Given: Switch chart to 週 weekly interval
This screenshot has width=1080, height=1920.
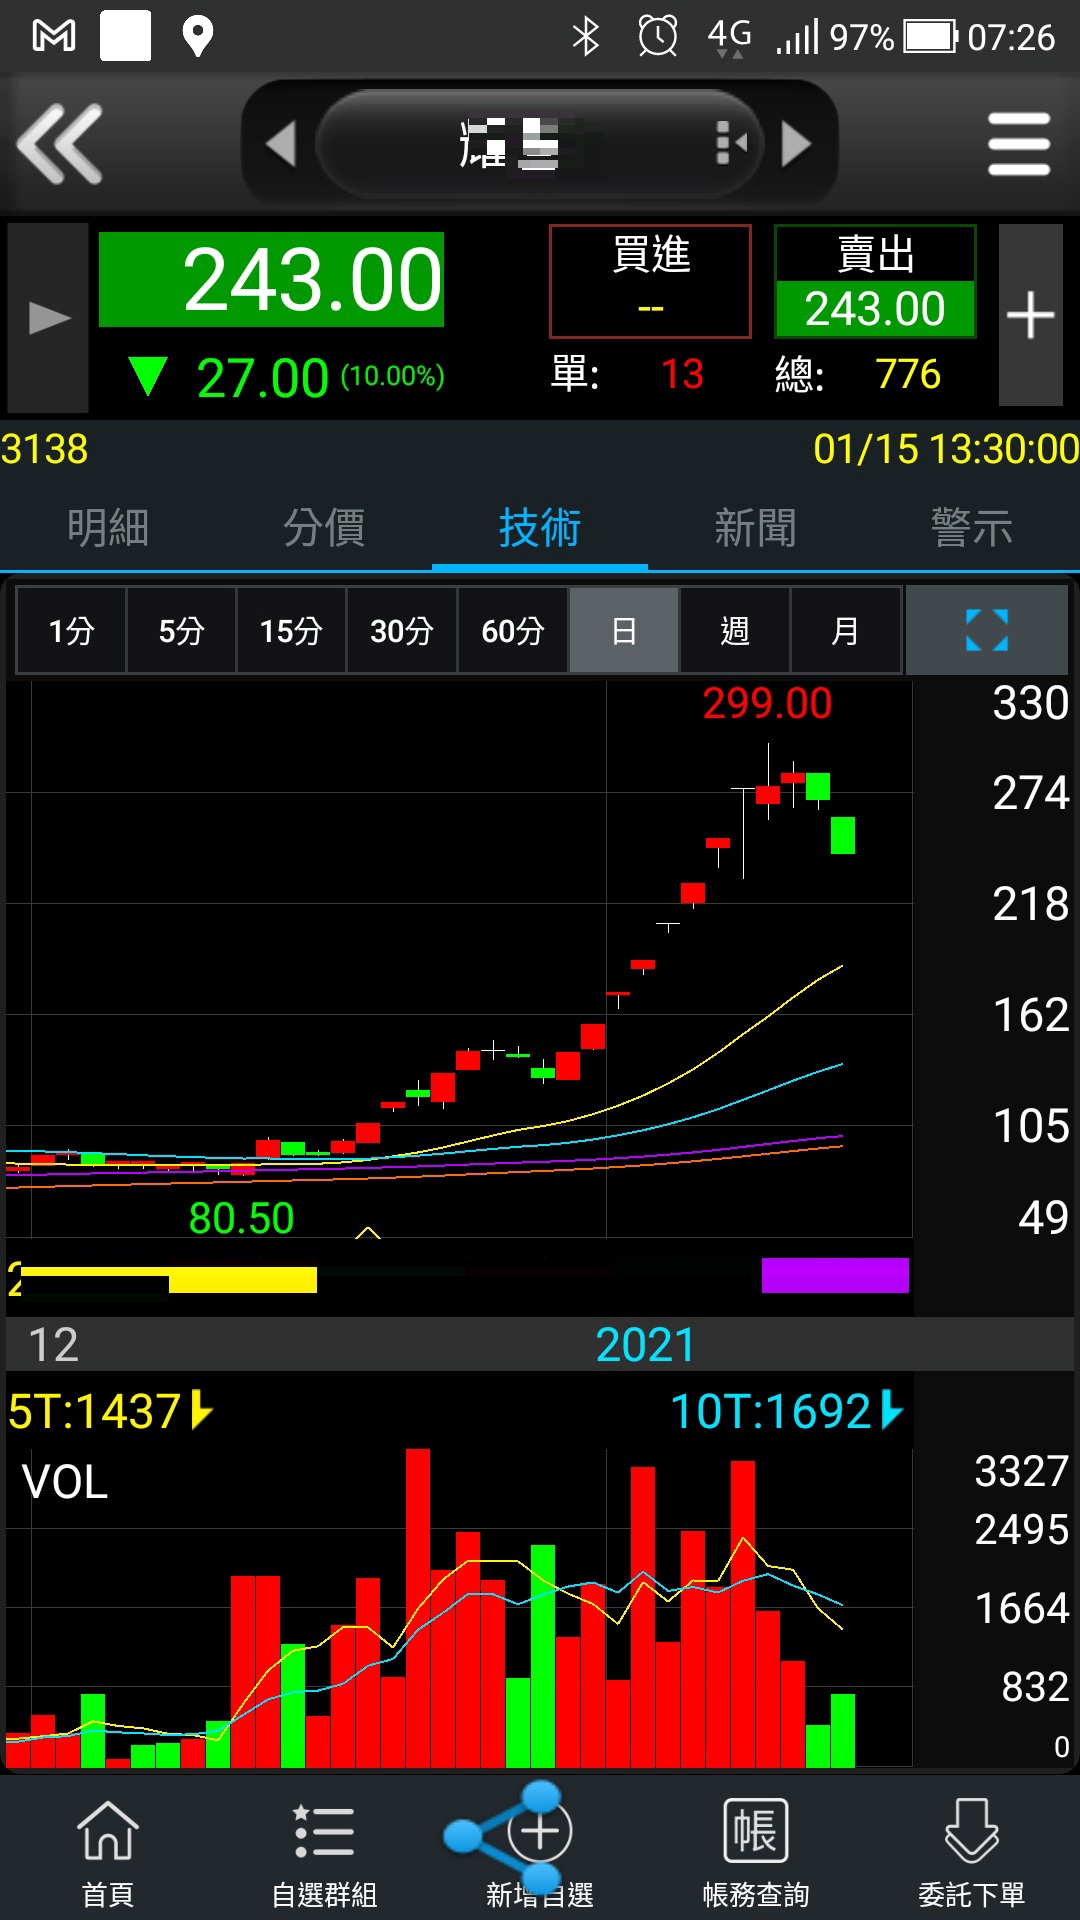Looking at the screenshot, I should (735, 631).
